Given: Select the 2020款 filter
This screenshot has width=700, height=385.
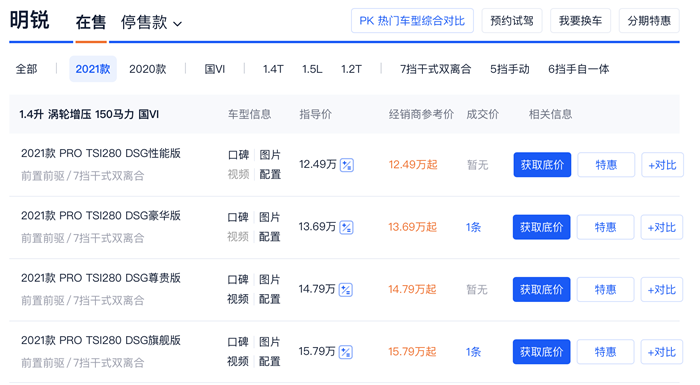Looking at the screenshot, I should coord(148,69).
